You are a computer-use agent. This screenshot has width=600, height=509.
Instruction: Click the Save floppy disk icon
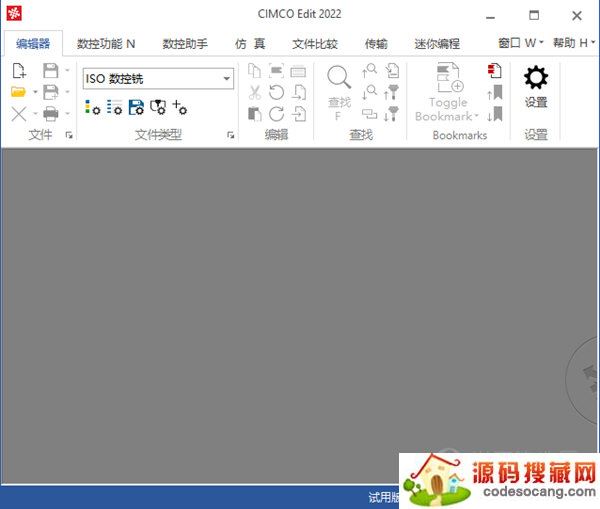pos(51,71)
